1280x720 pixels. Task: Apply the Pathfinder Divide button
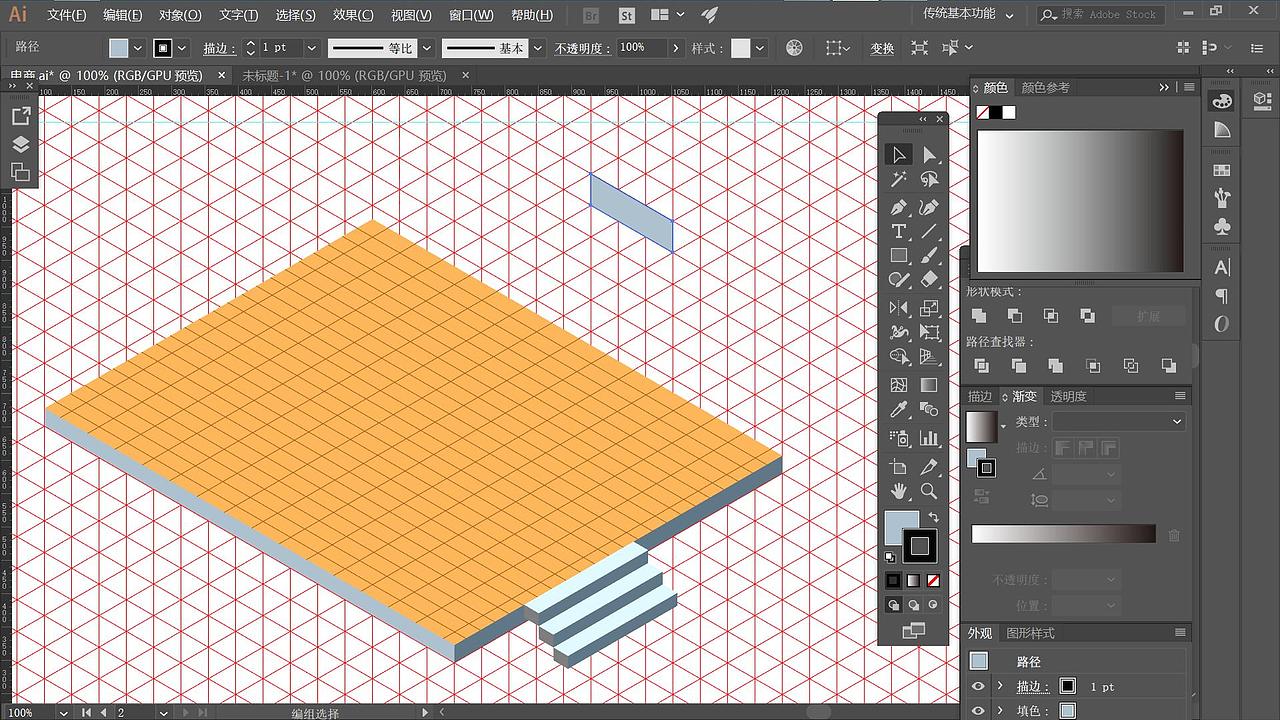[x=981, y=366]
